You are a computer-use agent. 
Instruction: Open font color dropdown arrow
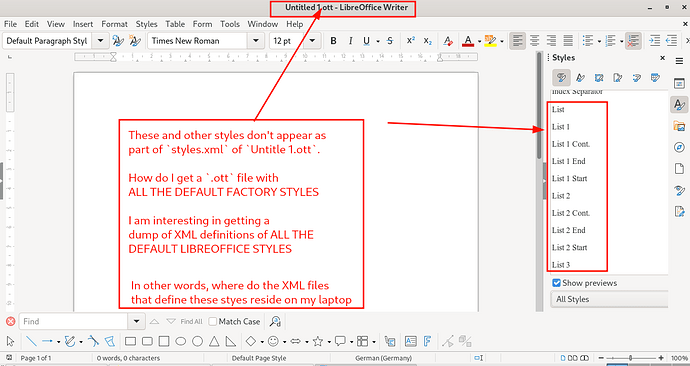(479, 41)
